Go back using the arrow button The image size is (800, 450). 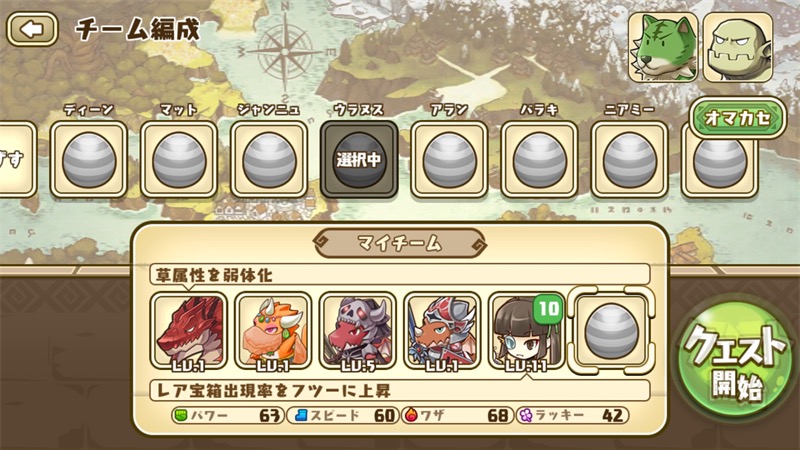[x=32, y=29]
